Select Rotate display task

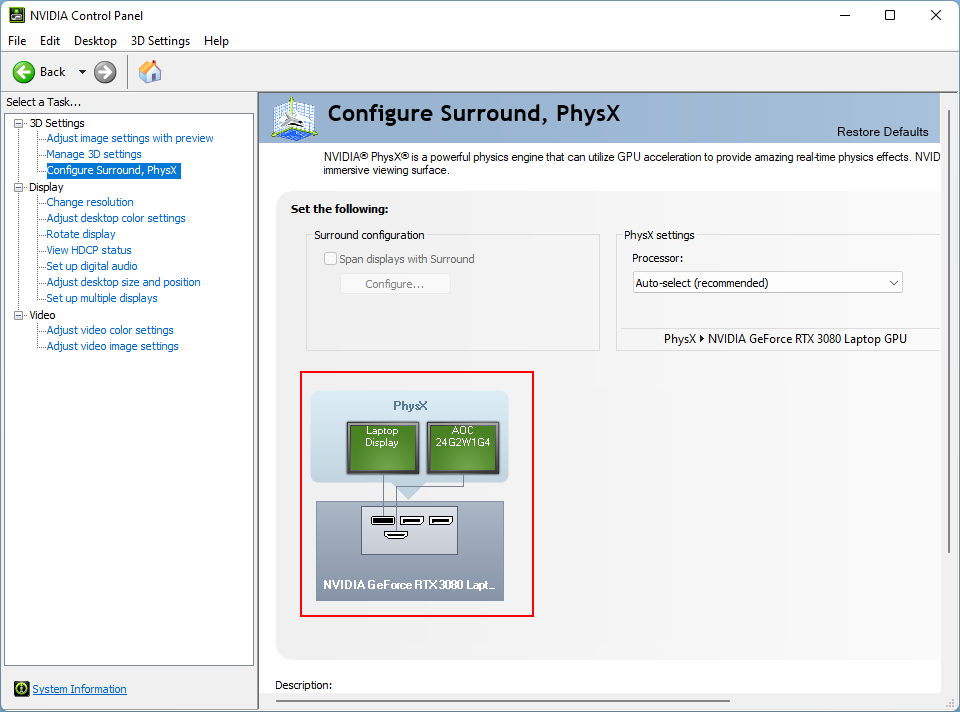[x=81, y=234]
